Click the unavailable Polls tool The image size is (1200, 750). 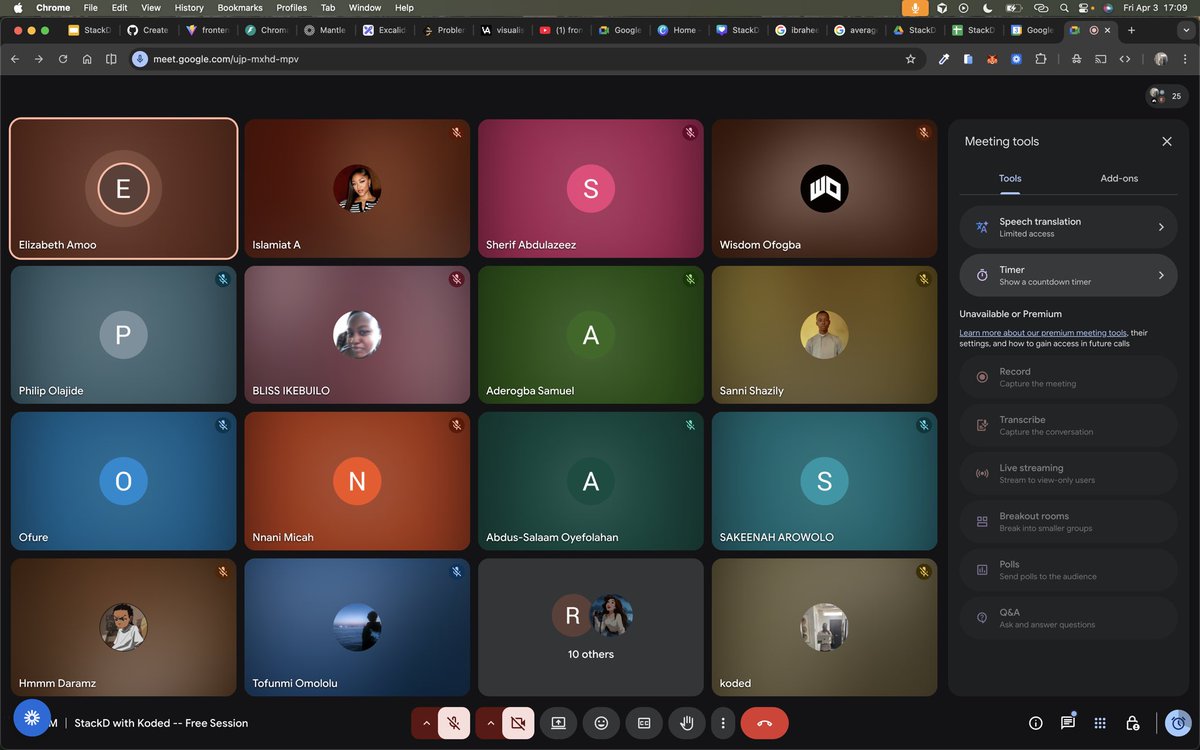click(x=1068, y=569)
